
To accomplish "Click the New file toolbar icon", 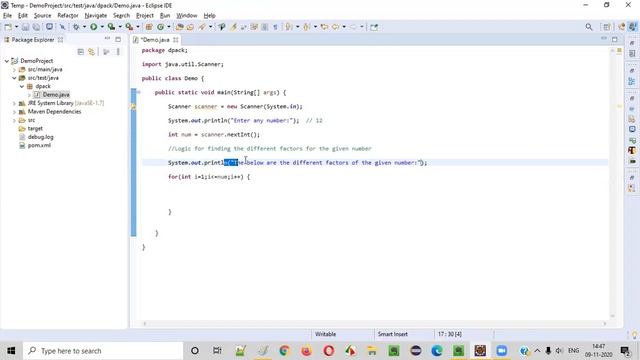I will pyautogui.click(x=8, y=27).
